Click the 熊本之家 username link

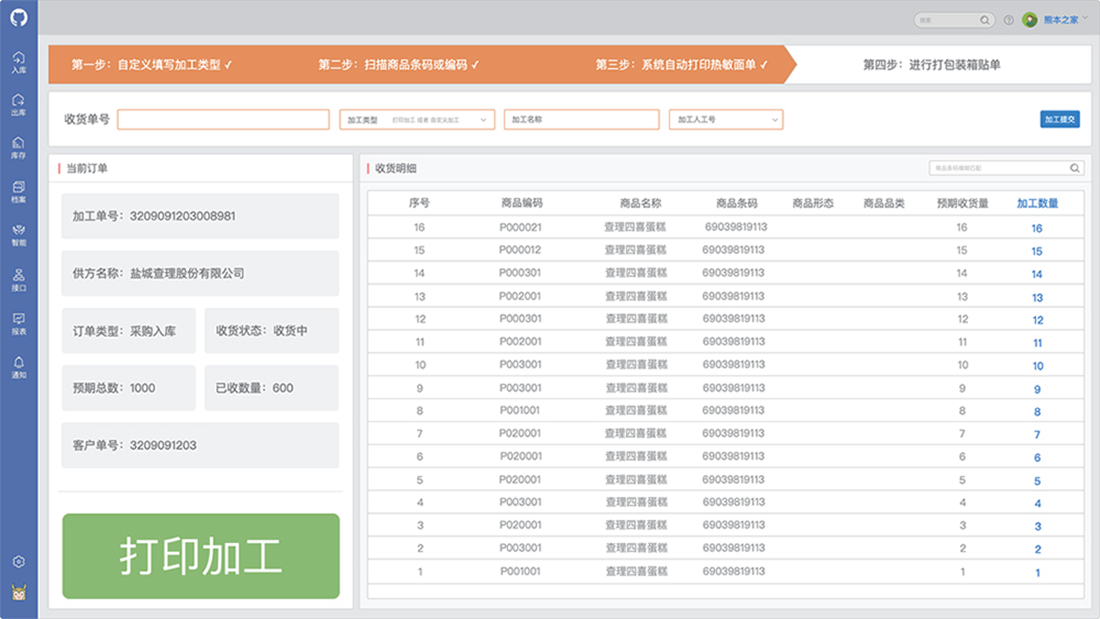click(x=1061, y=20)
